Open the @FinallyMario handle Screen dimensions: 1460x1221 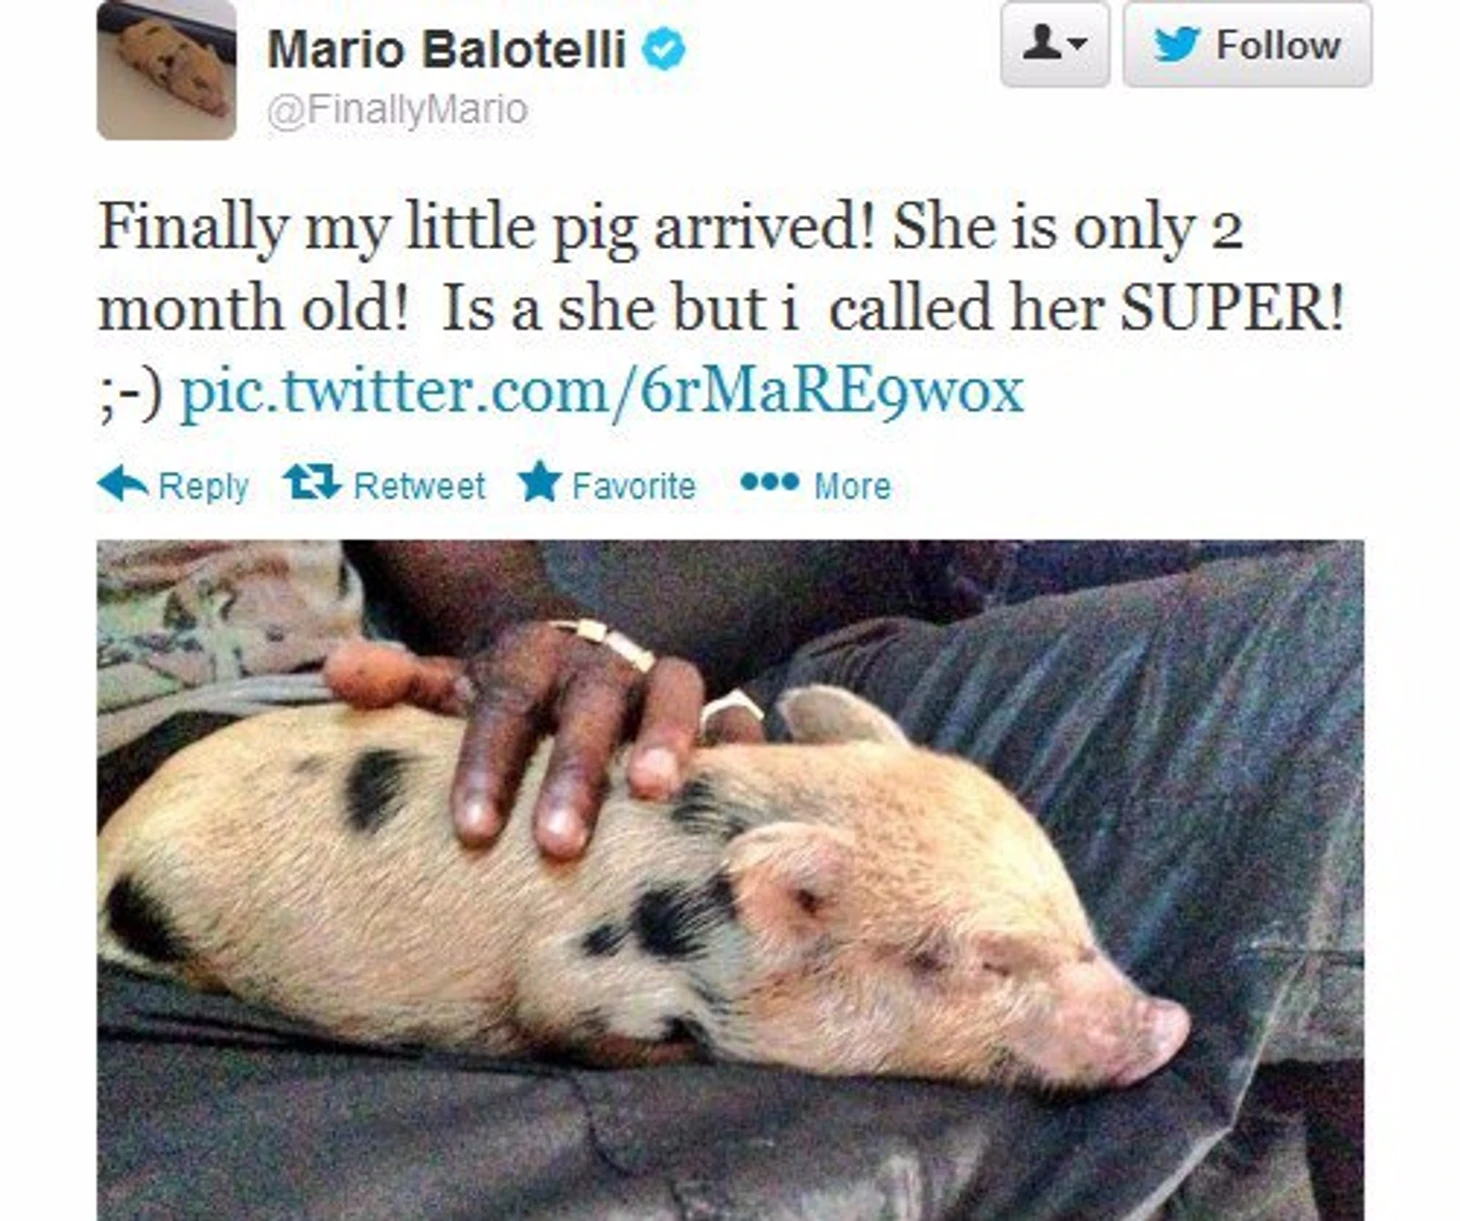click(x=397, y=109)
